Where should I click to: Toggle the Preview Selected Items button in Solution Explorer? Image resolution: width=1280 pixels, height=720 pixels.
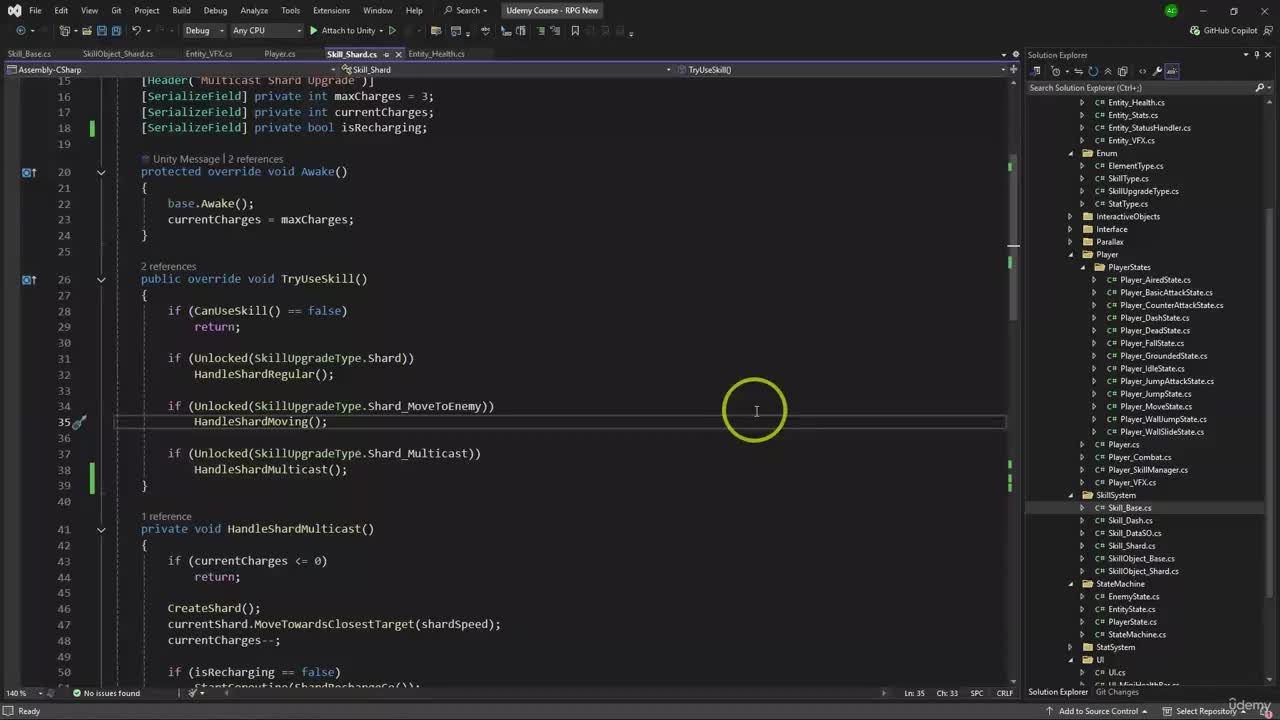[1172, 71]
